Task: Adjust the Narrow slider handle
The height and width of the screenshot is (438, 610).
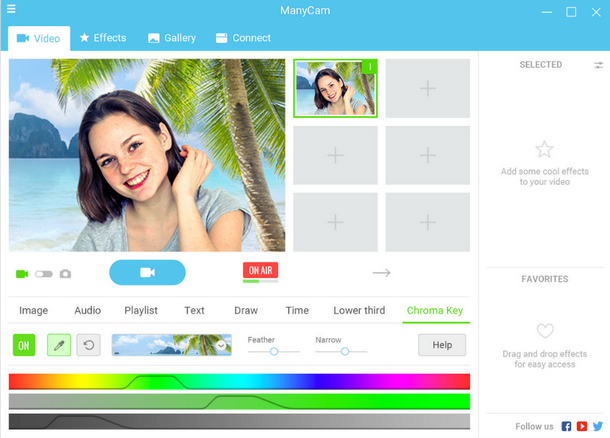Action: (345, 352)
